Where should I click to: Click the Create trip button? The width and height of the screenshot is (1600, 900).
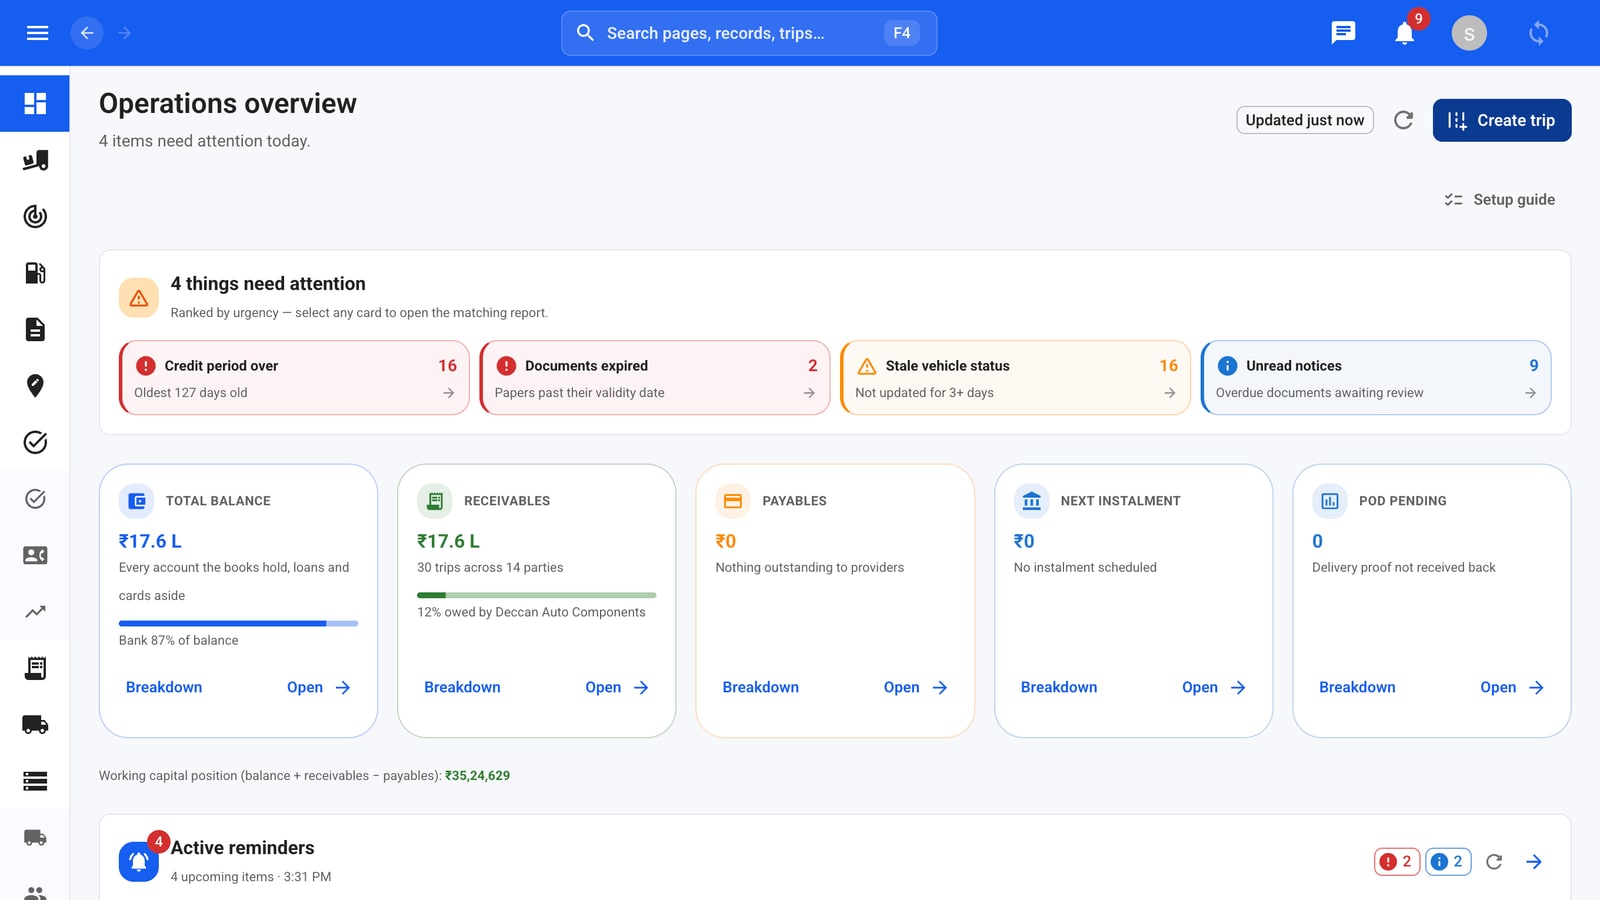[x=1502, y=120]
